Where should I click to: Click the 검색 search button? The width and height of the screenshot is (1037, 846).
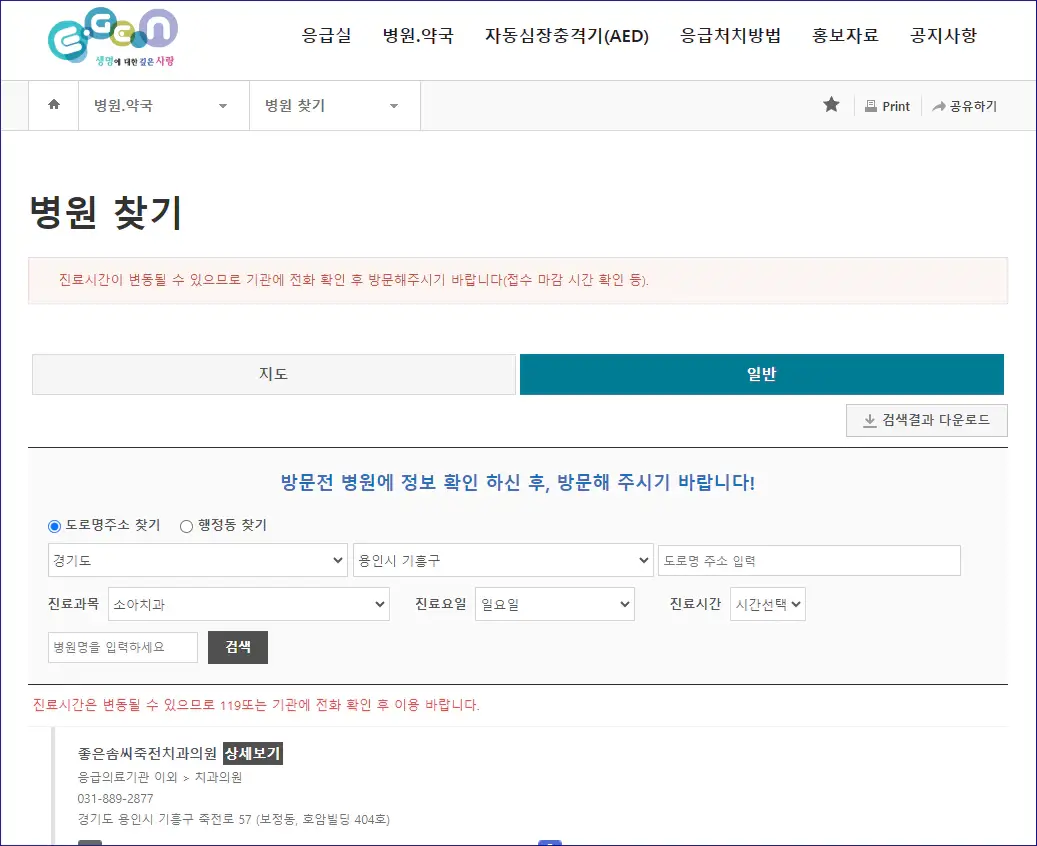tap(237, 647)
